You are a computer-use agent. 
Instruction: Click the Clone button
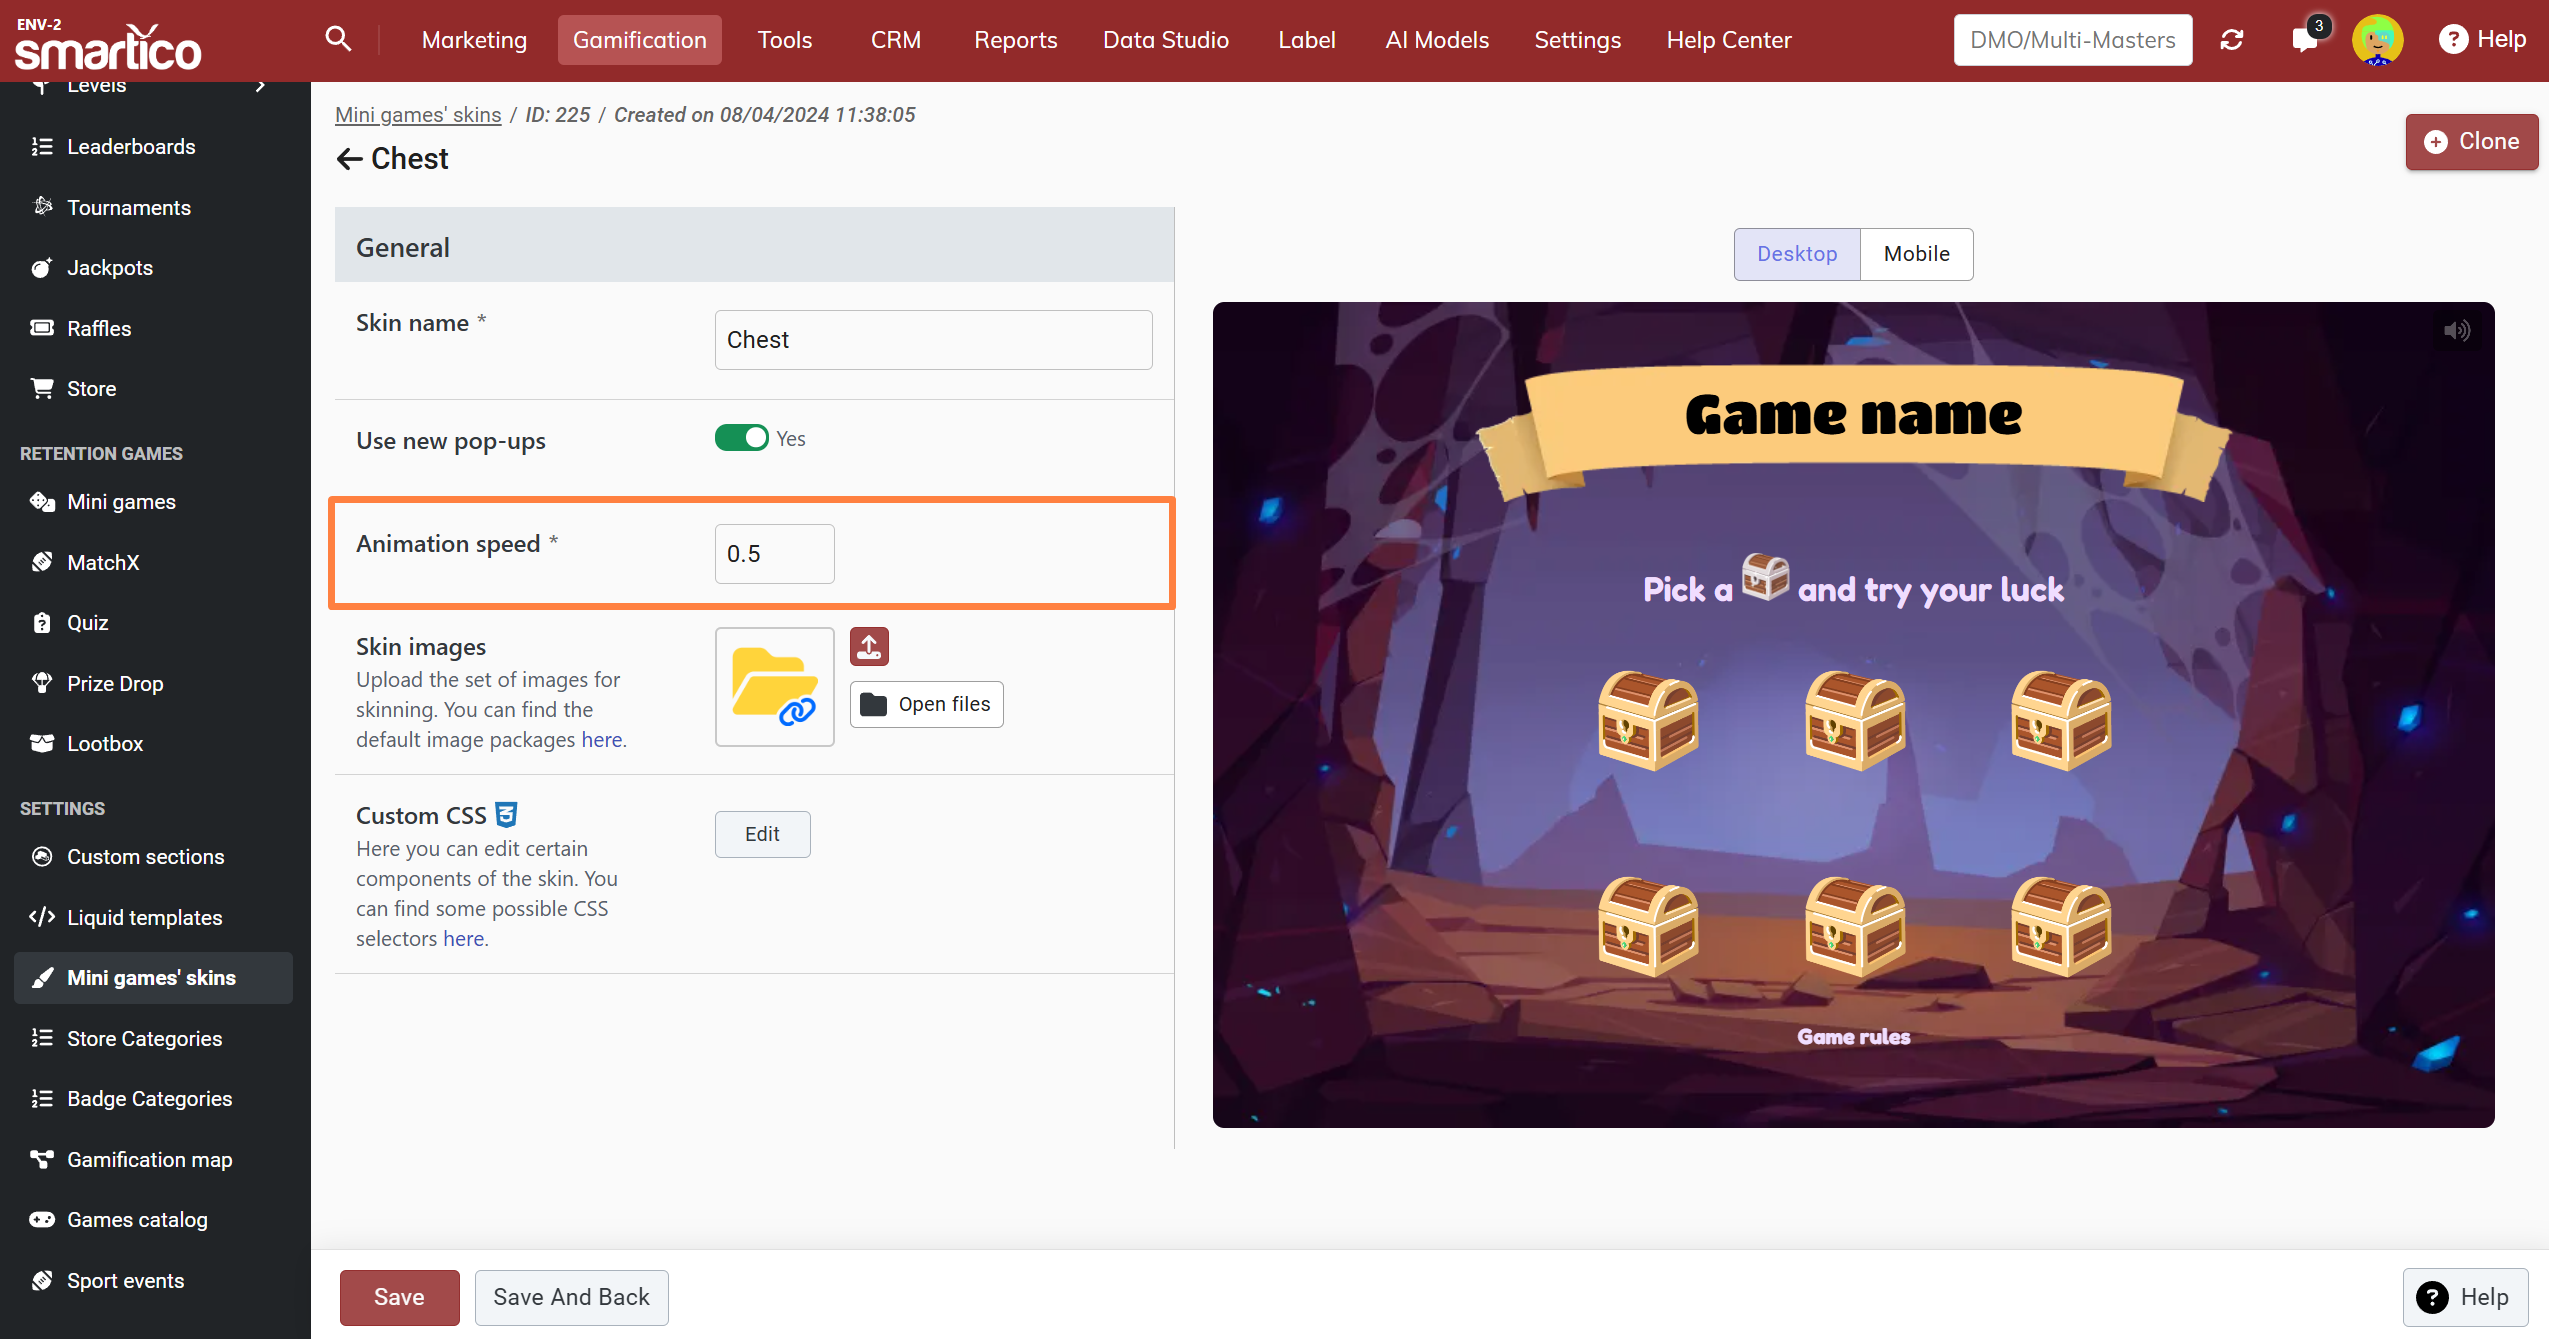[2470, 142]
